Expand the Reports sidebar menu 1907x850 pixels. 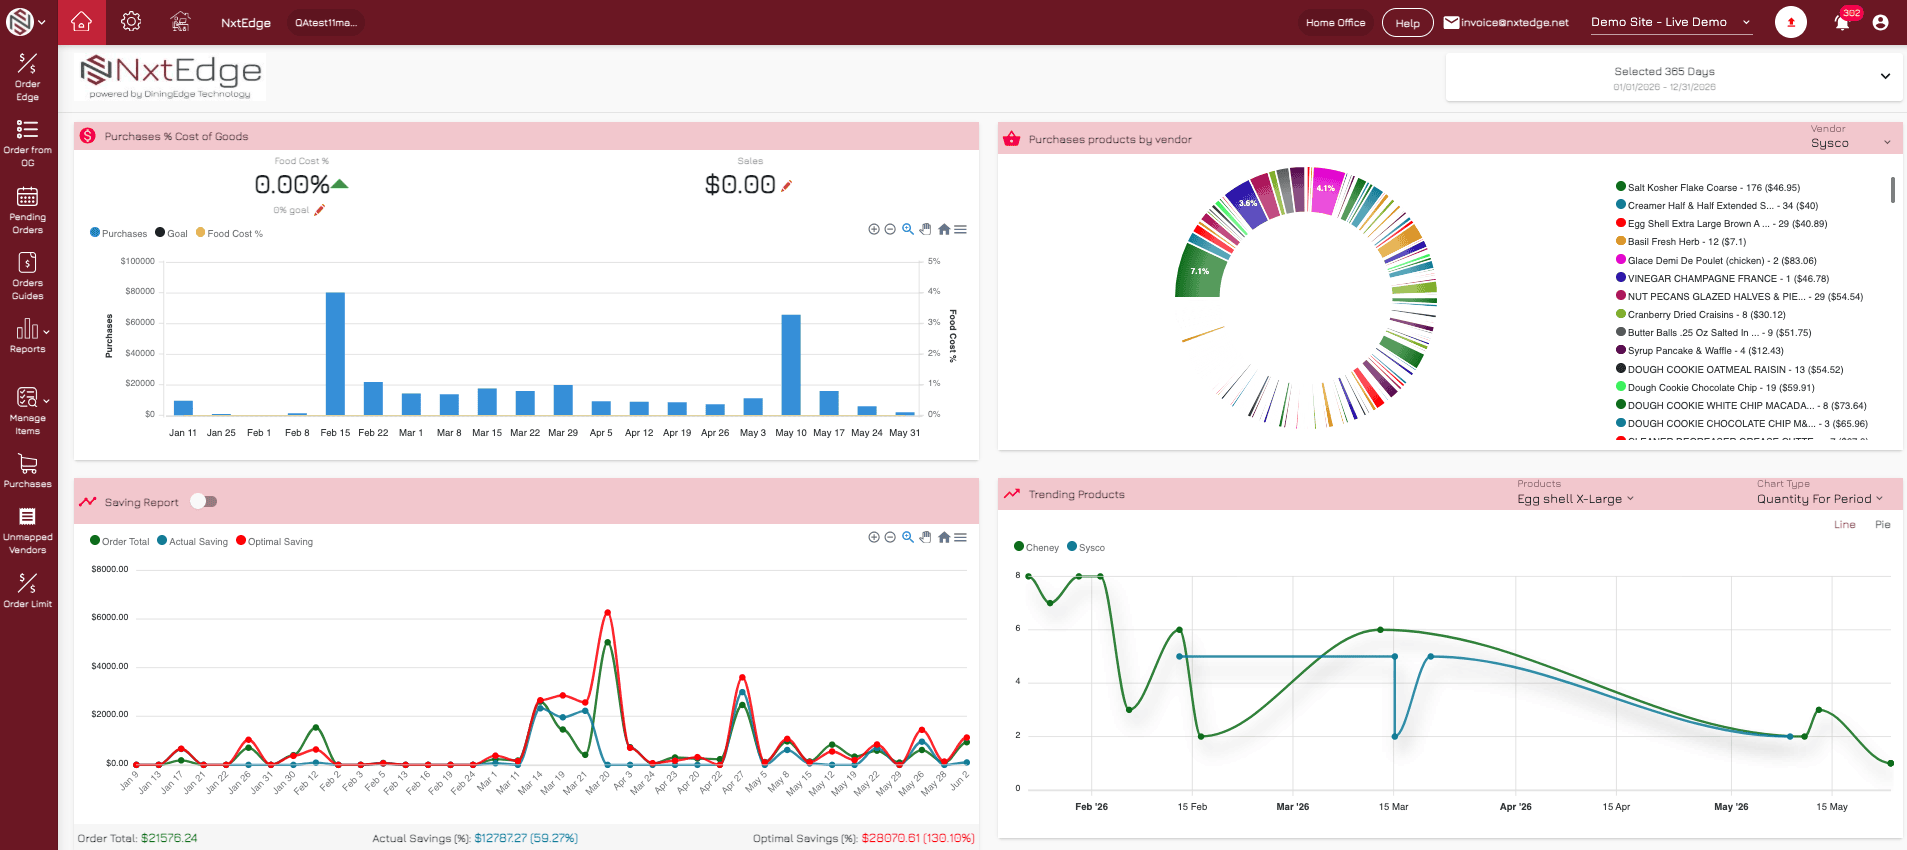[x=28, y=336]
